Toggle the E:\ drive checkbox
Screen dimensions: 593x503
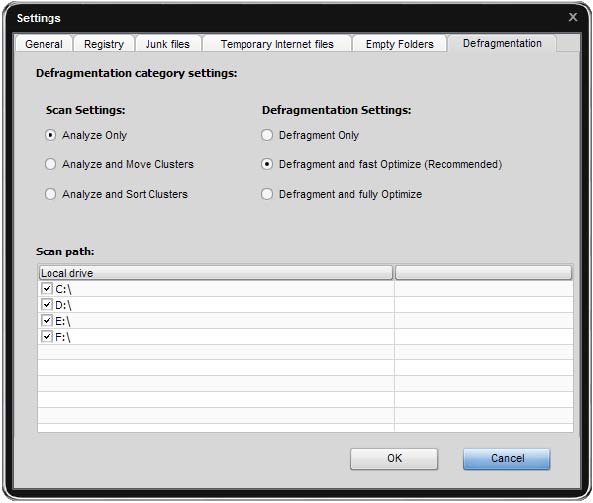[x=47, y=320]
